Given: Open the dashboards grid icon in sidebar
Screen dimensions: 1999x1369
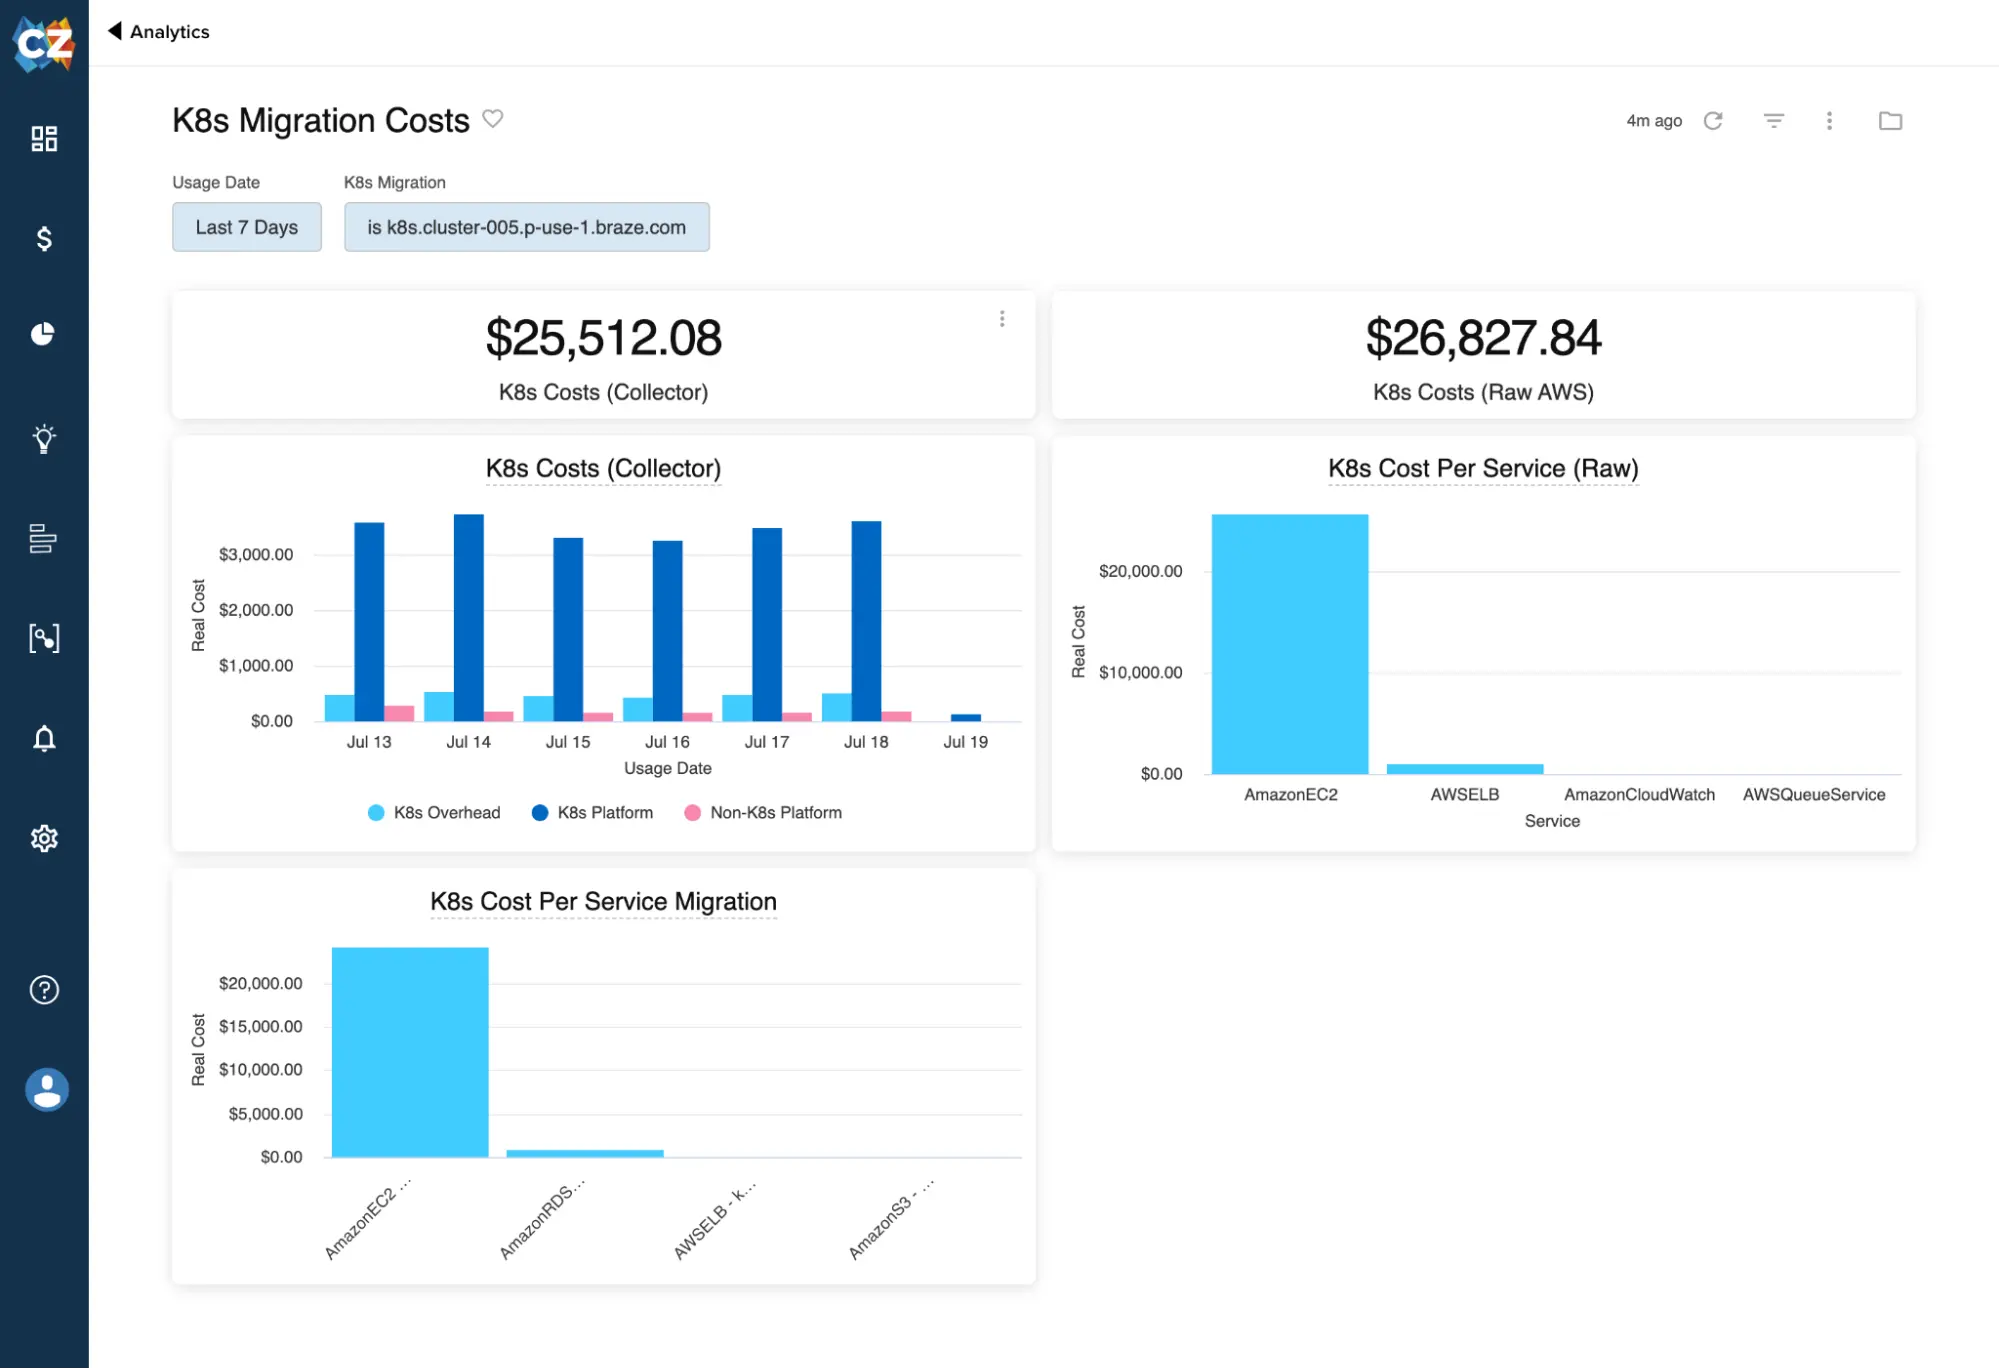Looking at the screenshot, I should pos(44,138).
